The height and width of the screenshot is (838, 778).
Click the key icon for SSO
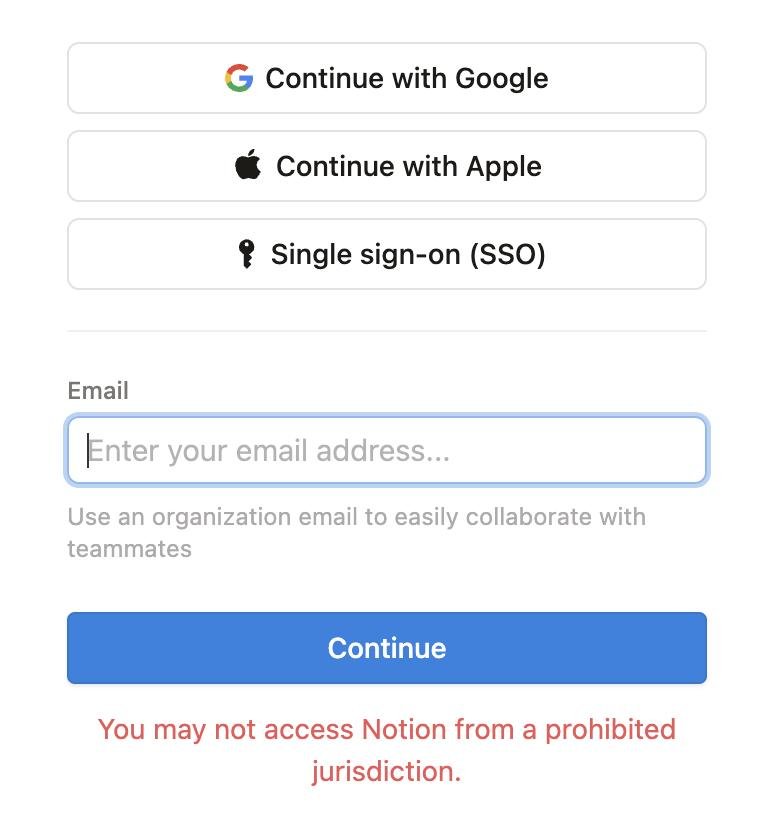pos(246,254)
